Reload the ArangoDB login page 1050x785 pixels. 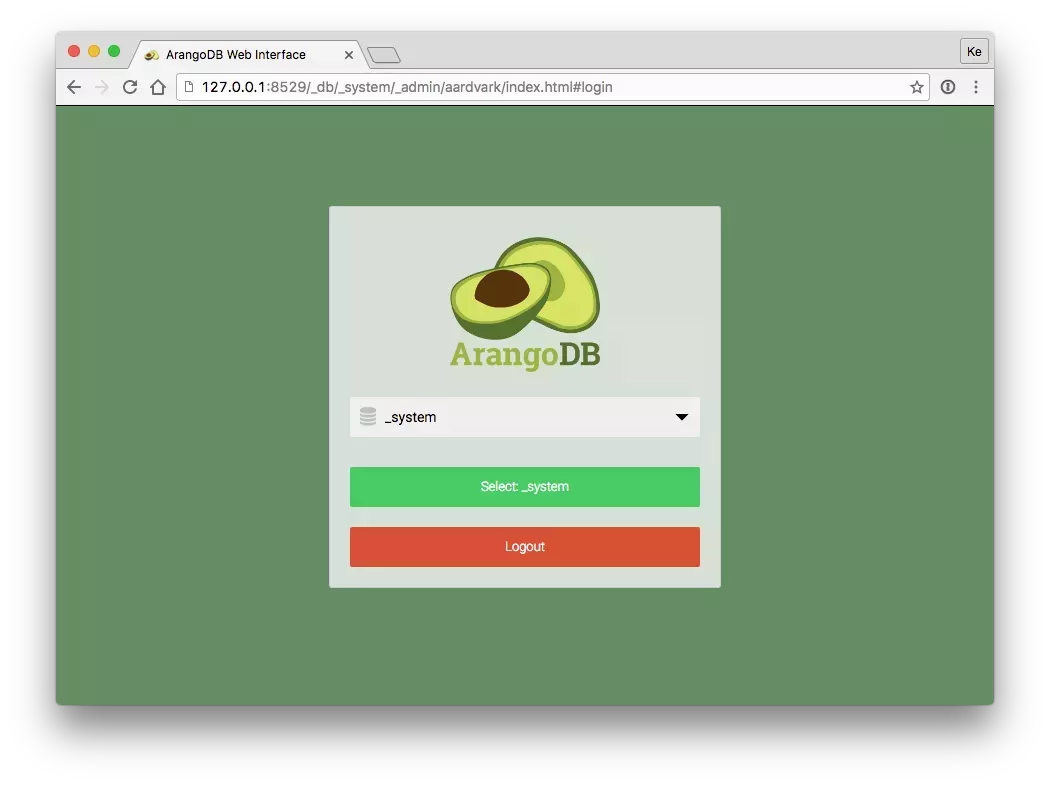tap(129, 87)
